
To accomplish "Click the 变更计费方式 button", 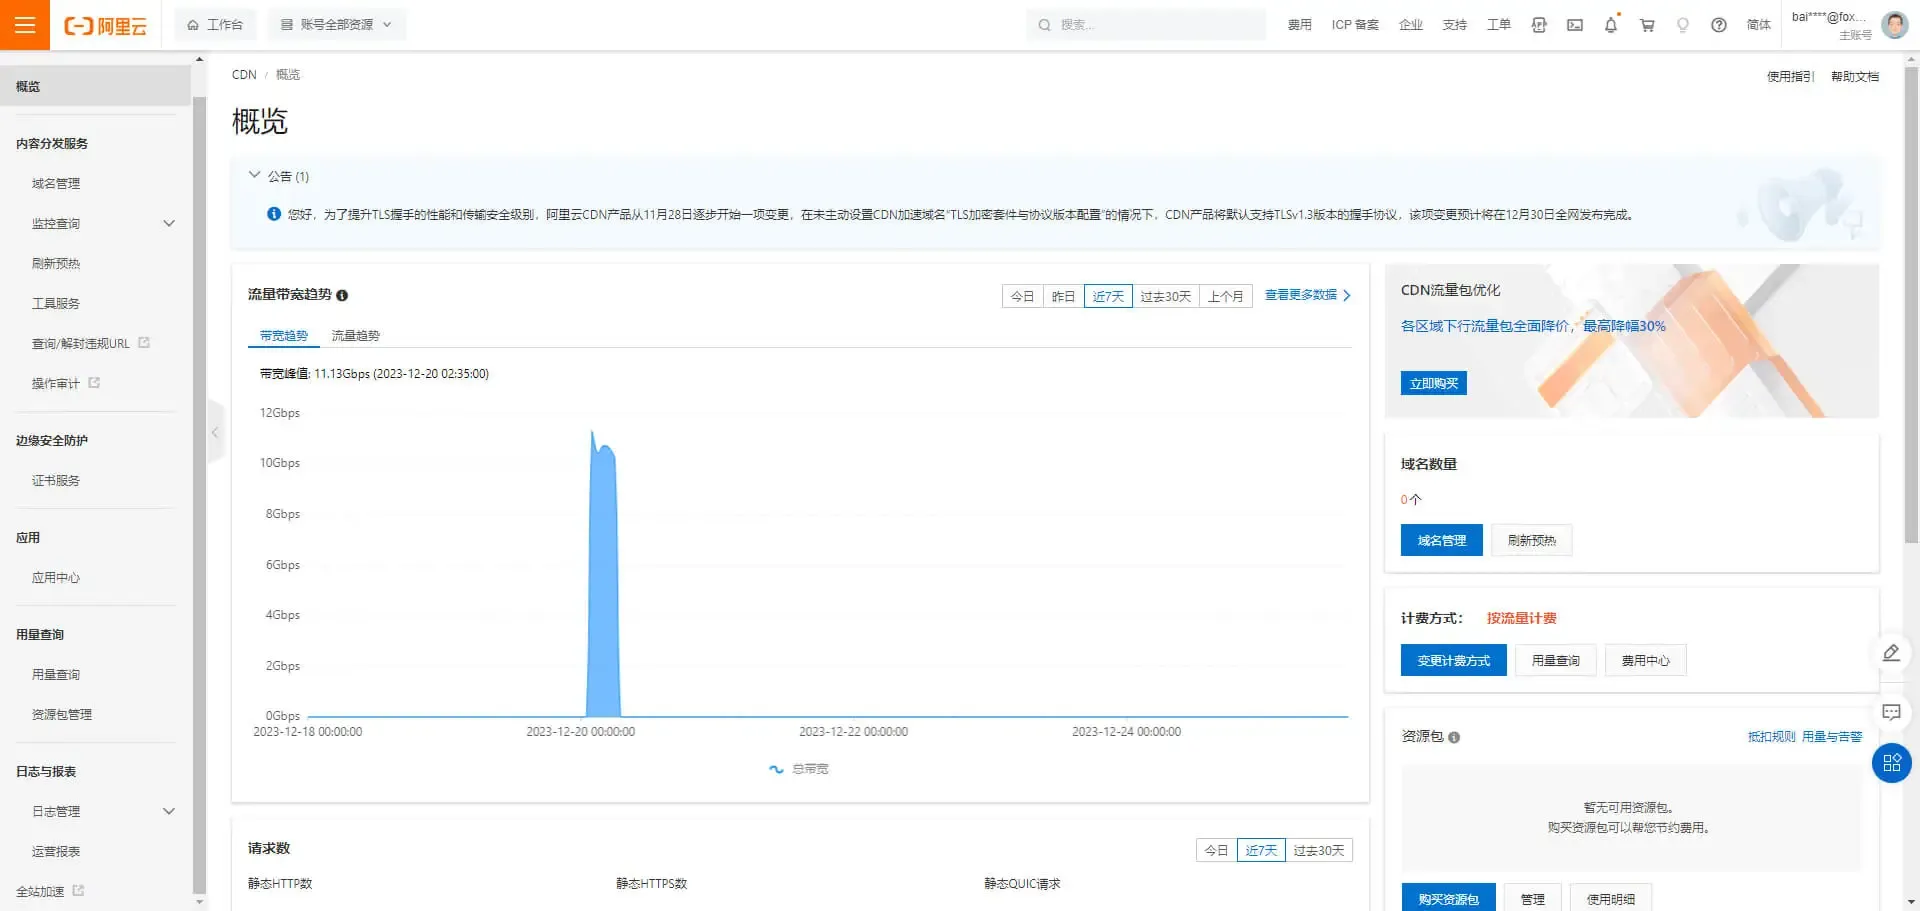I will (x=1453, y=660).
